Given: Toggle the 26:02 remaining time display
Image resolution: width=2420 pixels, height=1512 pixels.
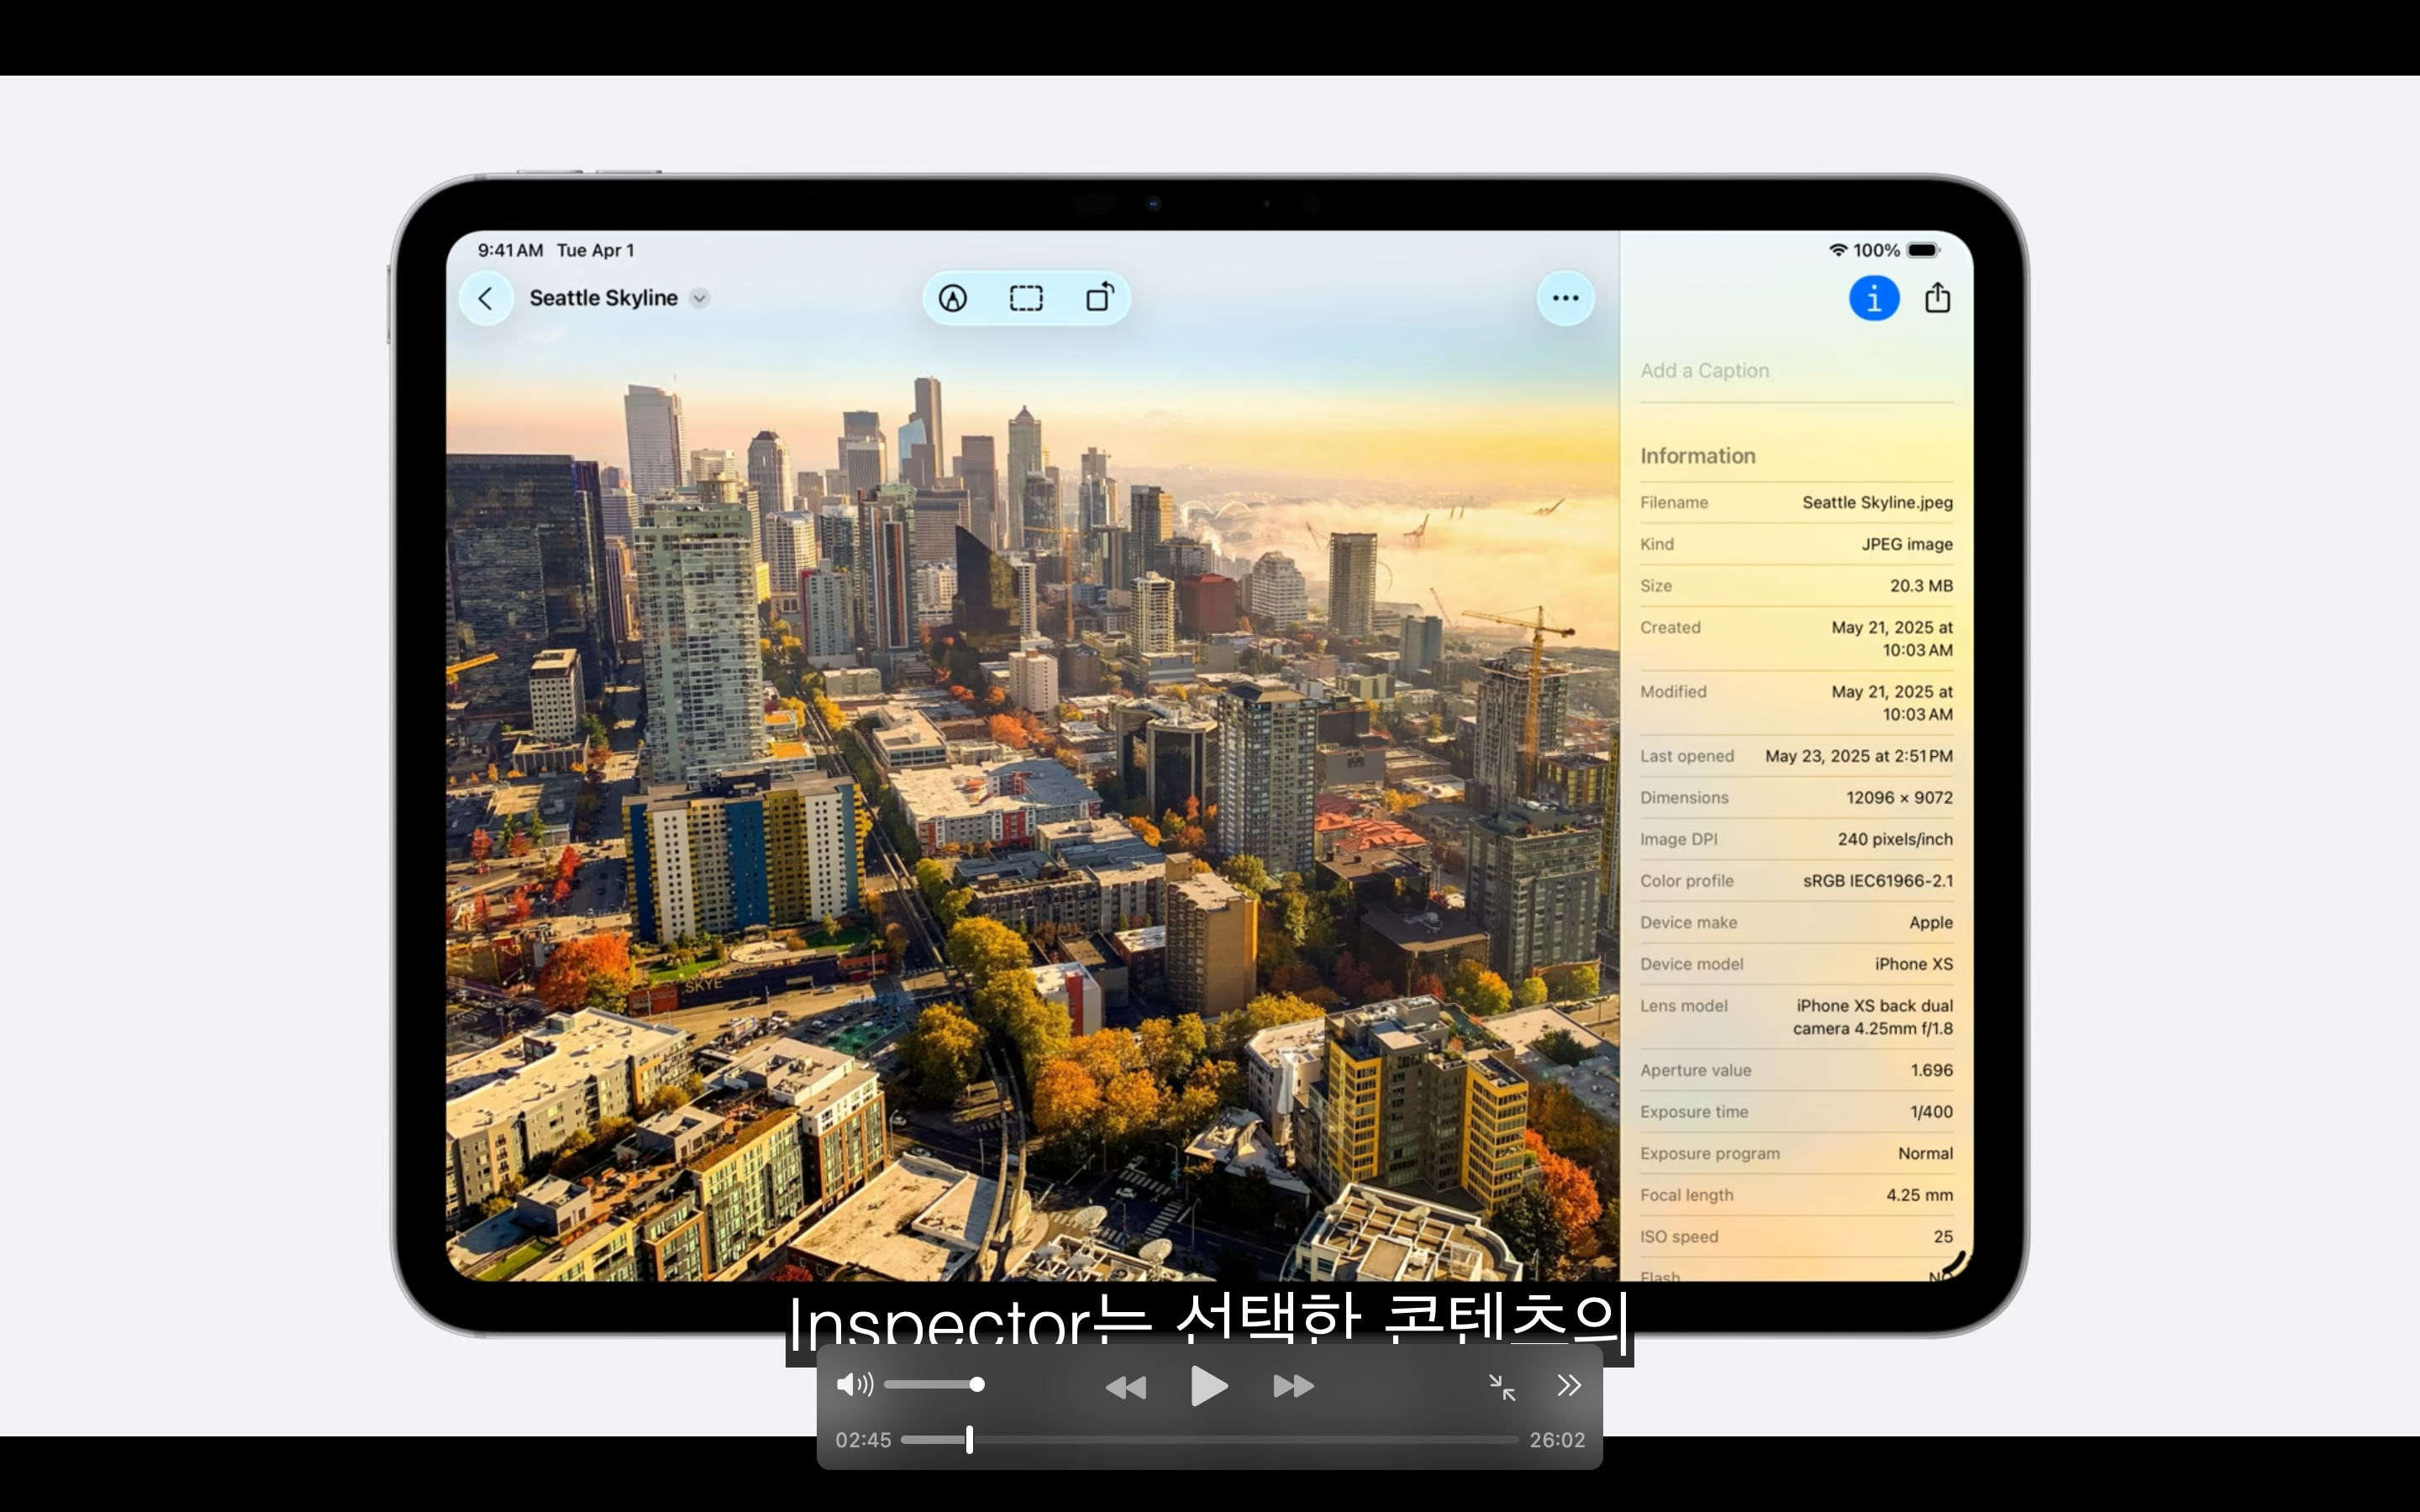Looking at the screenshot, I should [x=1556, y=1440].
